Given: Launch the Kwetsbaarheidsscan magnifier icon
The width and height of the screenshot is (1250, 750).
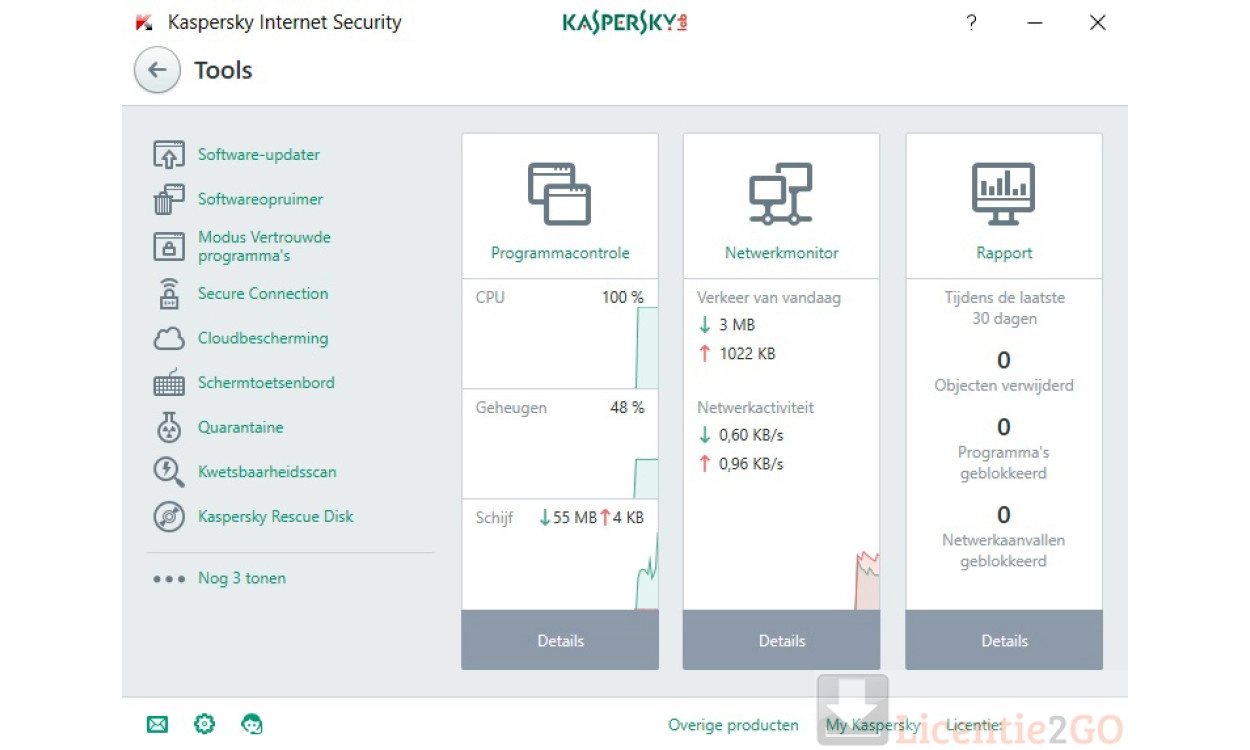Looking at the screenshot, I should click(x=169, y=472).
